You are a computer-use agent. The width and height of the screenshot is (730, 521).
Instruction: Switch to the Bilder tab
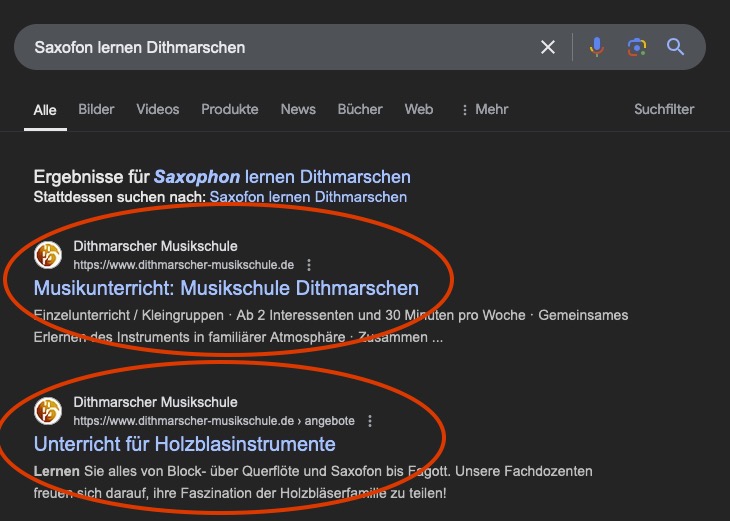[96, 109]
